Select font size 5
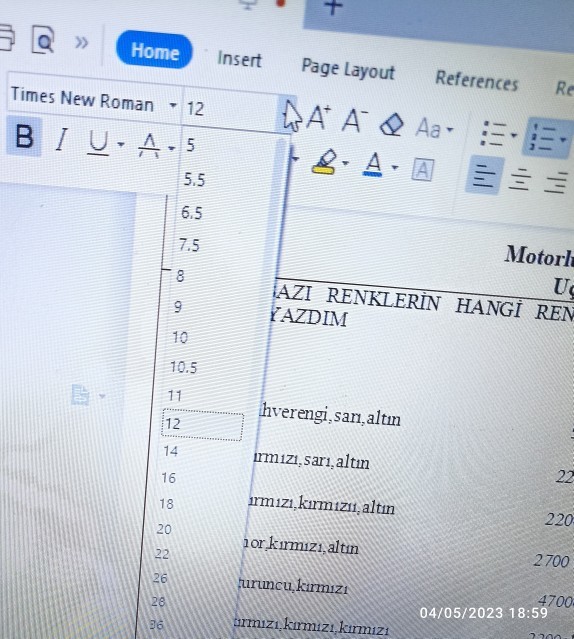This screenshot has width=574, height=639. 191,145
